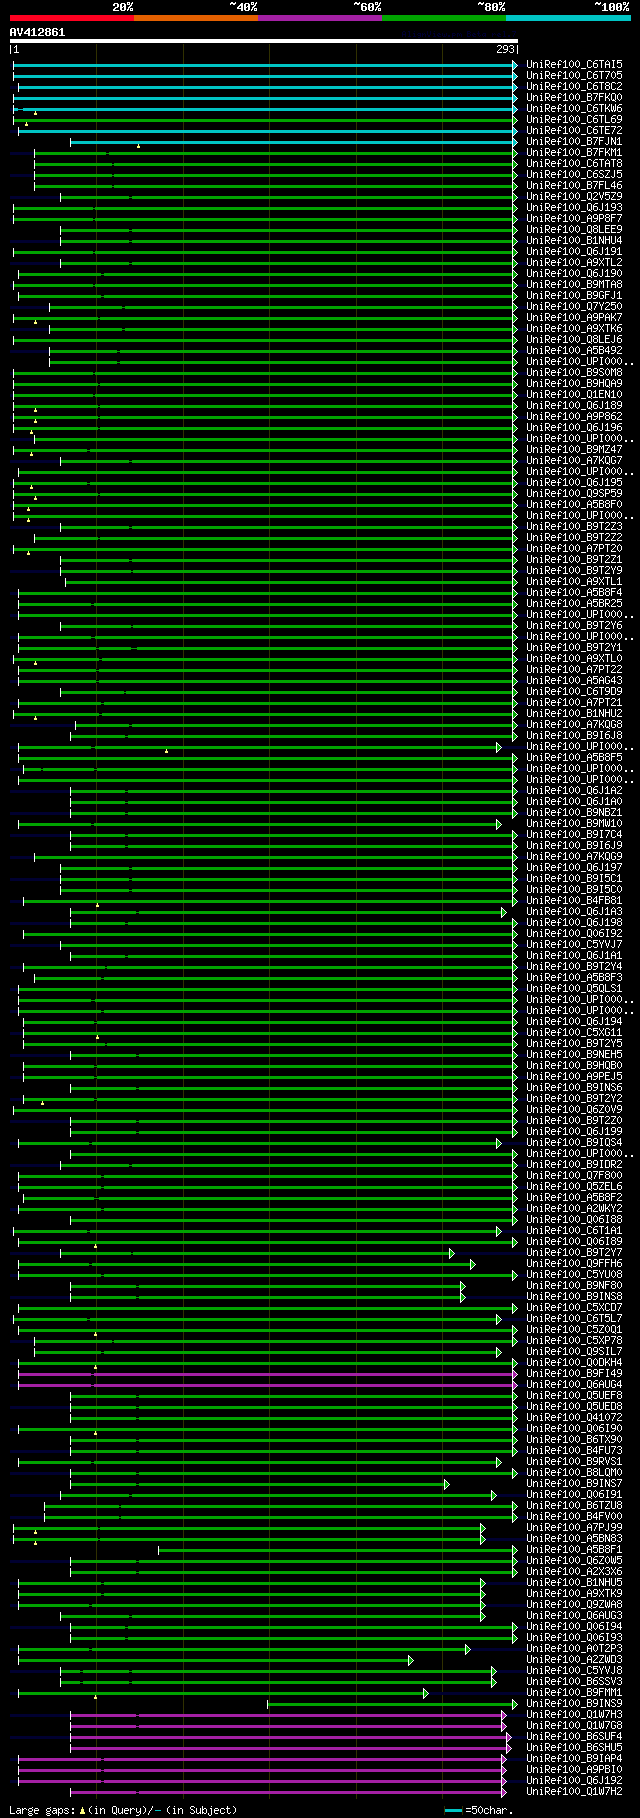Open hit UniRef100_Q9ZWA8

click(x=574, y=1604)
